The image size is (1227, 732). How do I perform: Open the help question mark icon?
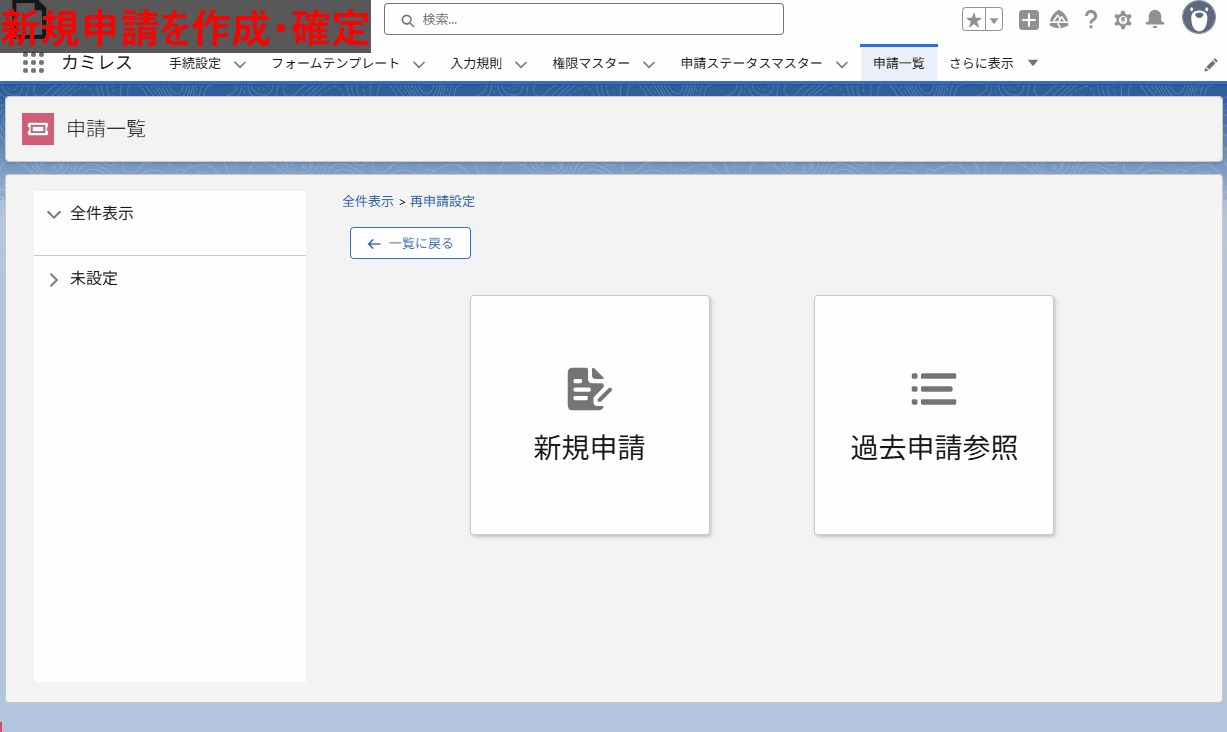(x=1091, y=20)
